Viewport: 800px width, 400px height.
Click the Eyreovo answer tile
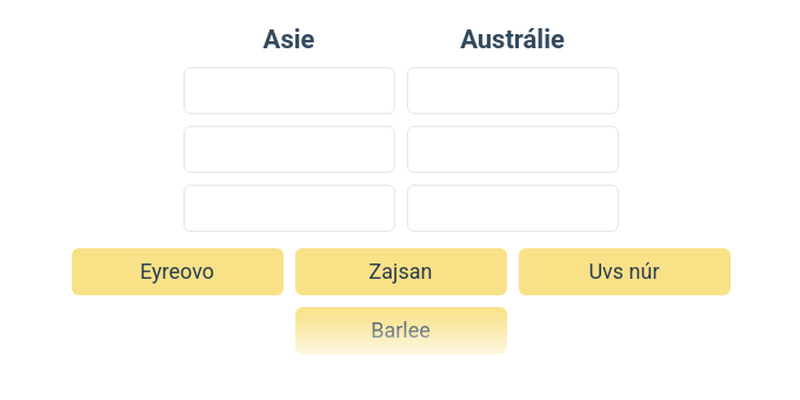(177, 272)
